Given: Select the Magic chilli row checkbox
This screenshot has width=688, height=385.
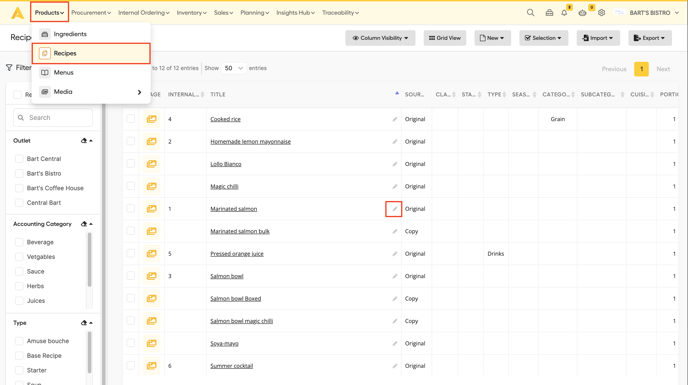Looking at the screenshot, I should [131, 186].
